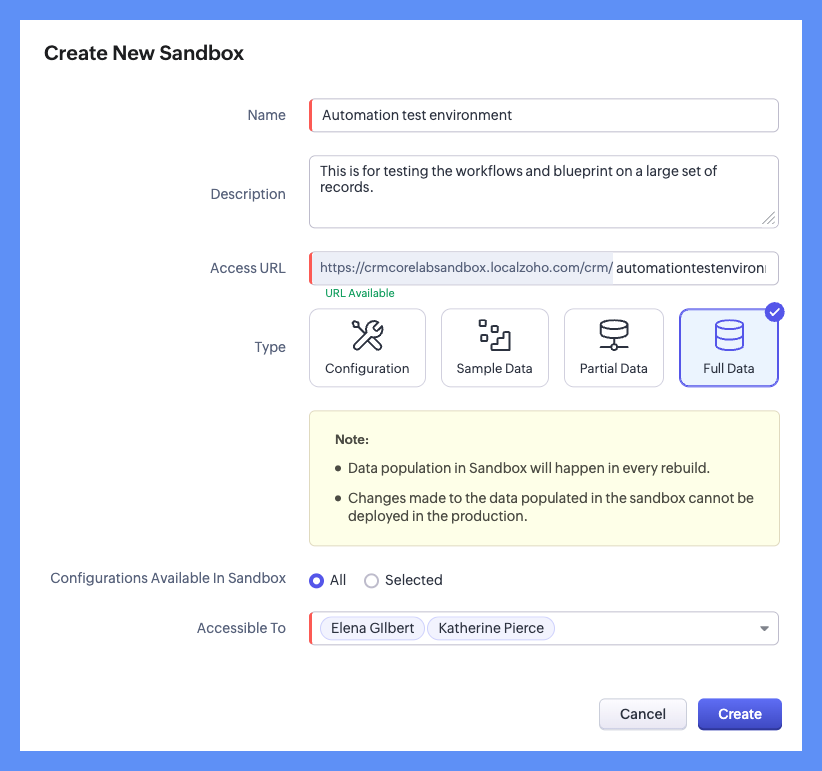
Task: Click the Partial Data database icon
Action: 613,335
